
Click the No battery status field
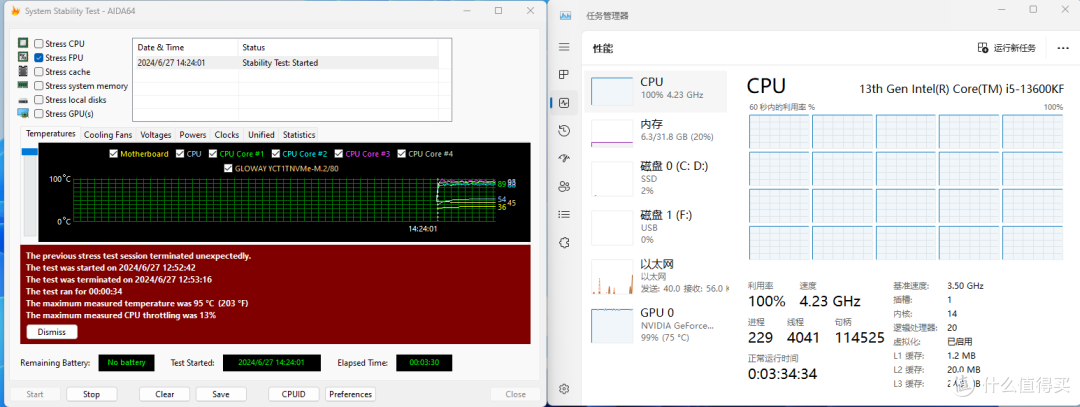pos(127,362)
